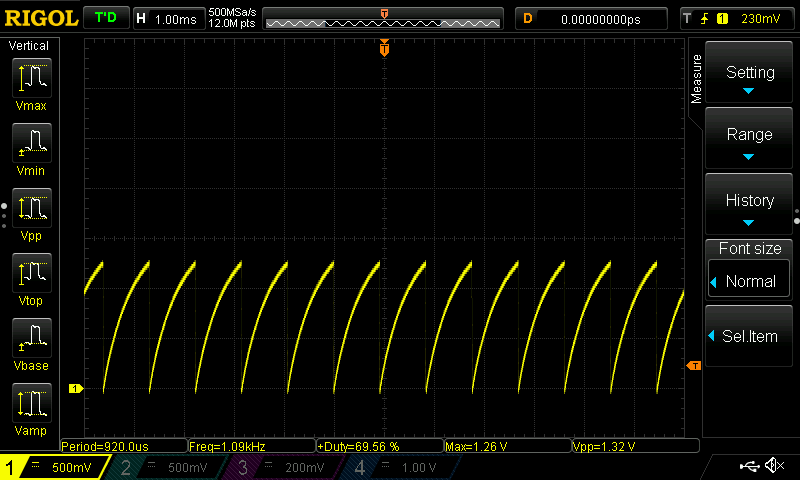The height and width of the screenshot is (480, 800).
Task: Click the 500MSa/s sample rate readout
Action: [x=232, y=12]
